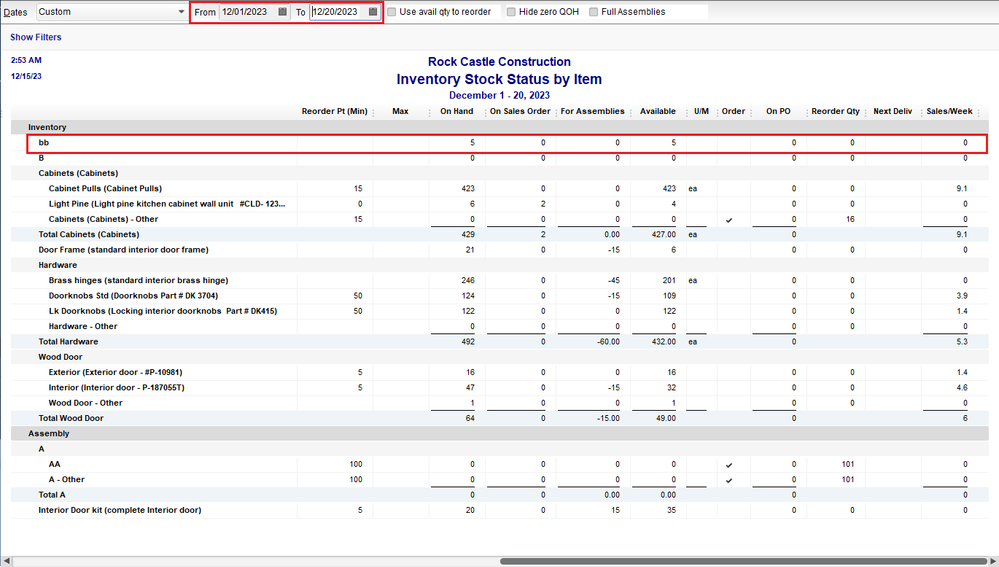Open the To date calendar picker
This screenshot has width=999, height=567.
(x=372, y=12)
